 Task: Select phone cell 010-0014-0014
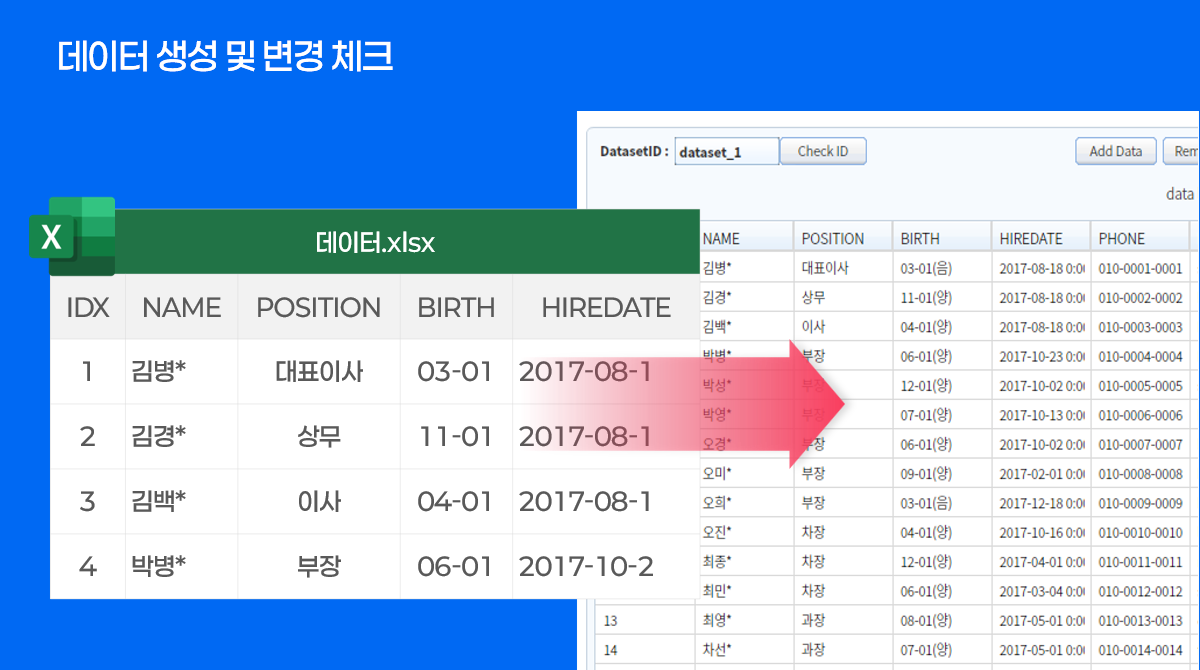(1141, 650)
